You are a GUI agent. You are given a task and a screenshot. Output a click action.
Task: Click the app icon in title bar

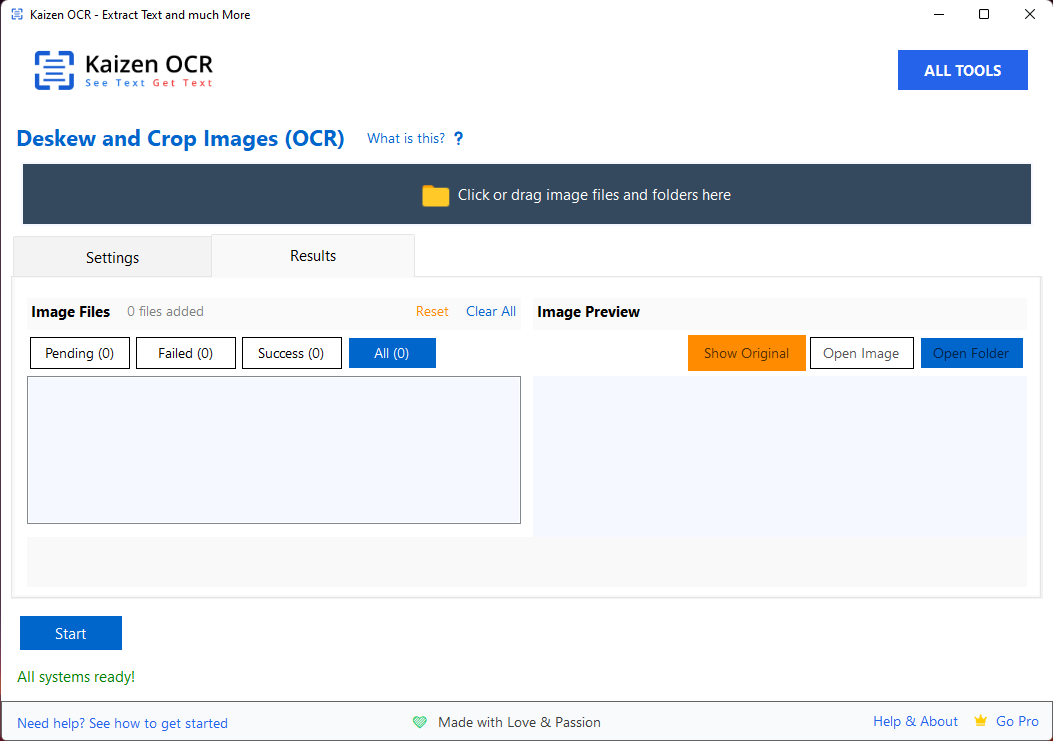pos(17,15)
